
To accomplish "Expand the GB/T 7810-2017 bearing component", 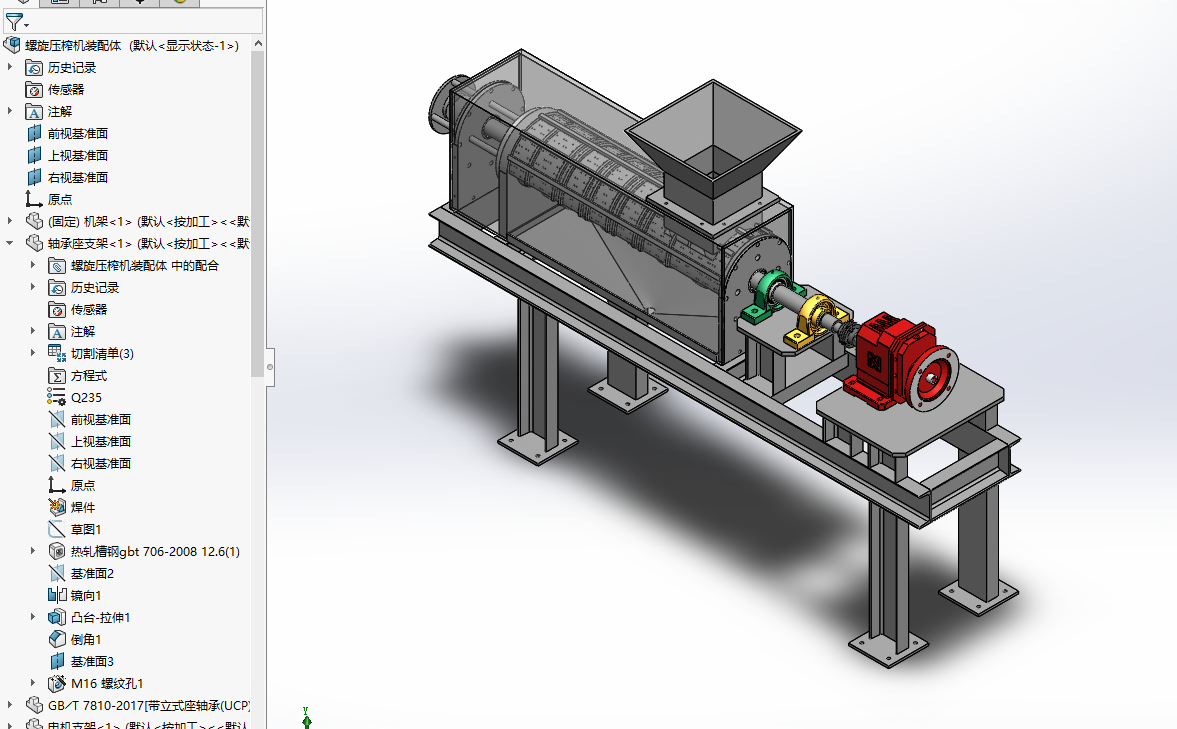I will [10, 705].
